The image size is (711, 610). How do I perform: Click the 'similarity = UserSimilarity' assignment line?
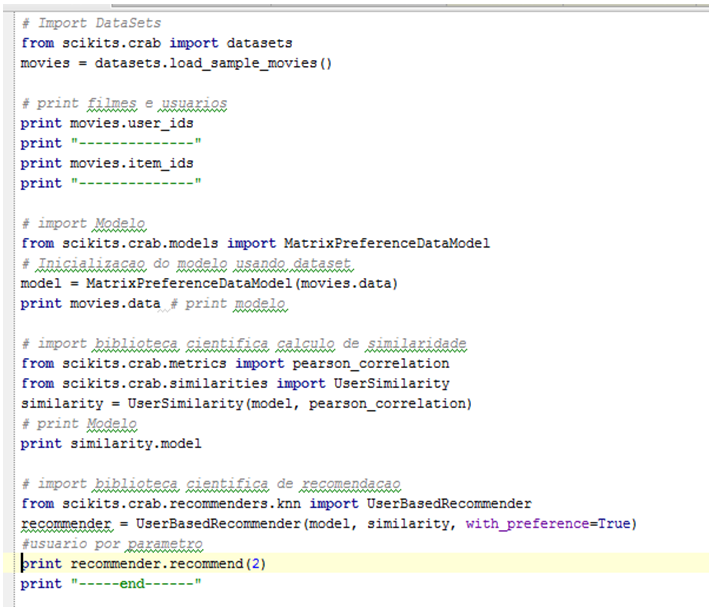[246, 403]
